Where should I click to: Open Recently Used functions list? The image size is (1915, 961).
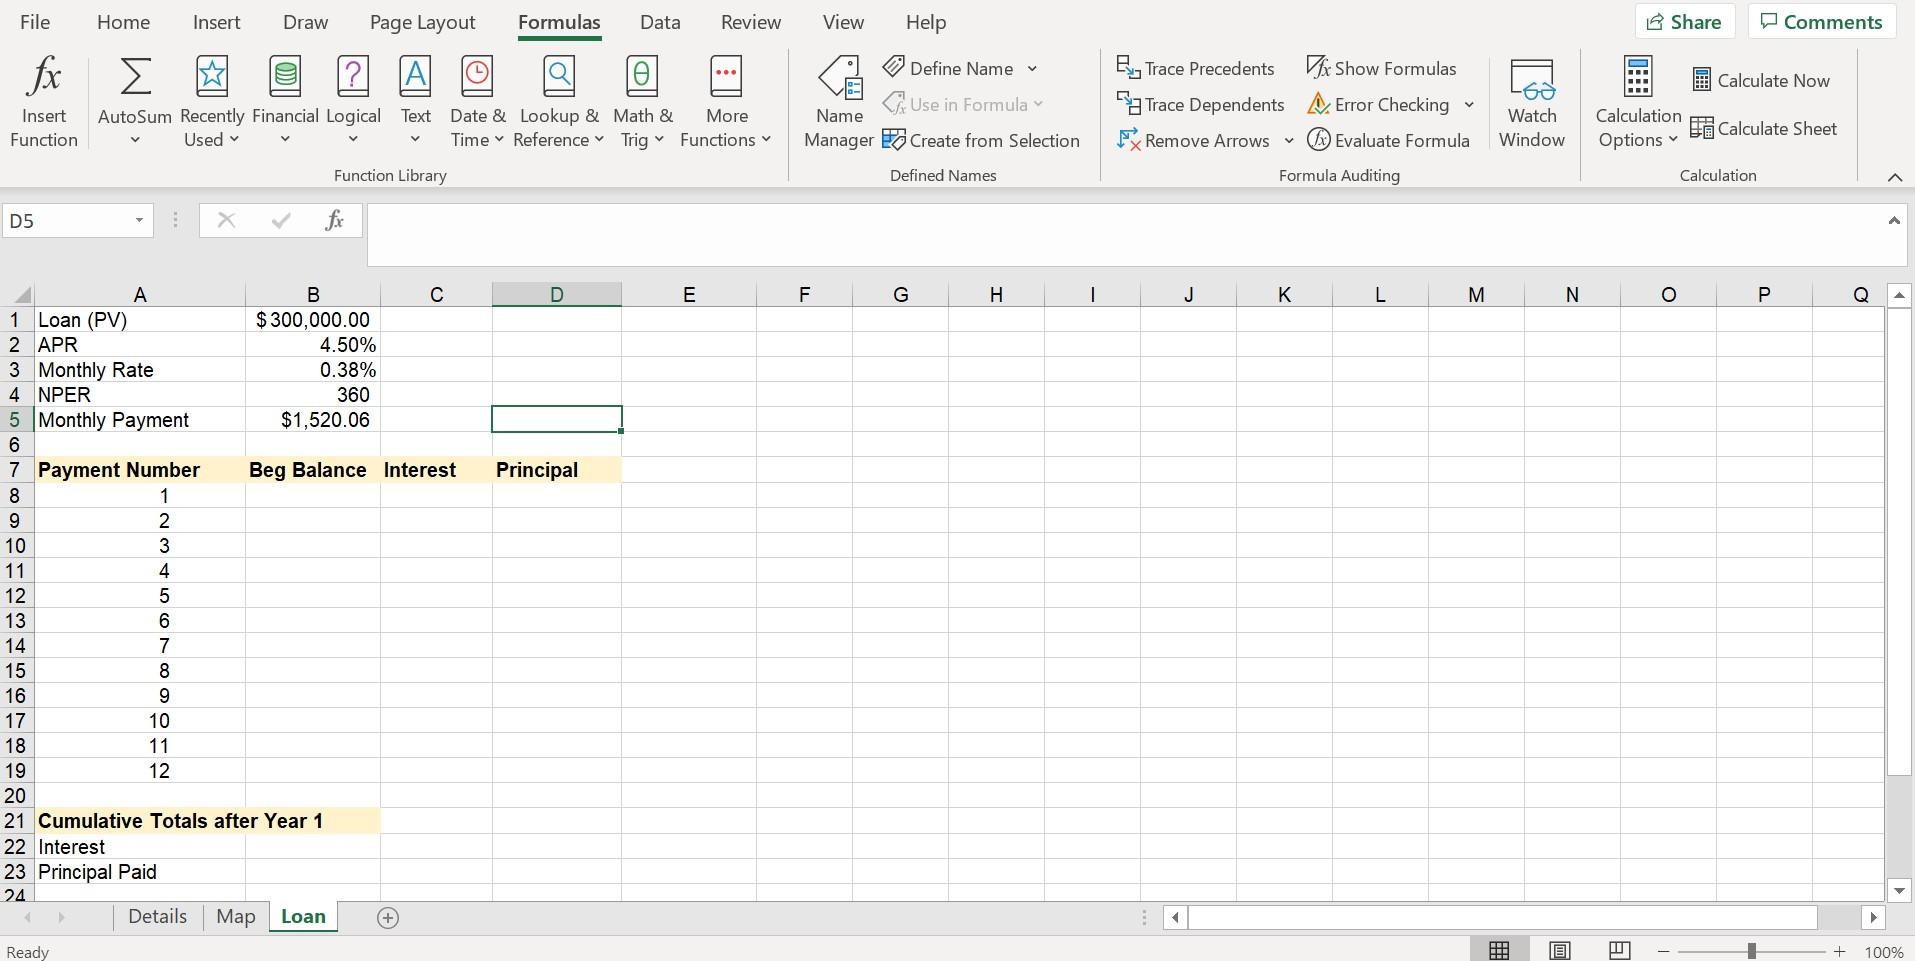coord(212,102)
